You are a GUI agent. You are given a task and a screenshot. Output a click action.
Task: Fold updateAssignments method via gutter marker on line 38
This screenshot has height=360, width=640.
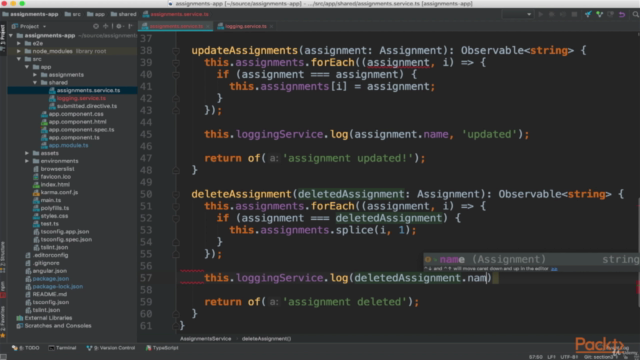176,51
